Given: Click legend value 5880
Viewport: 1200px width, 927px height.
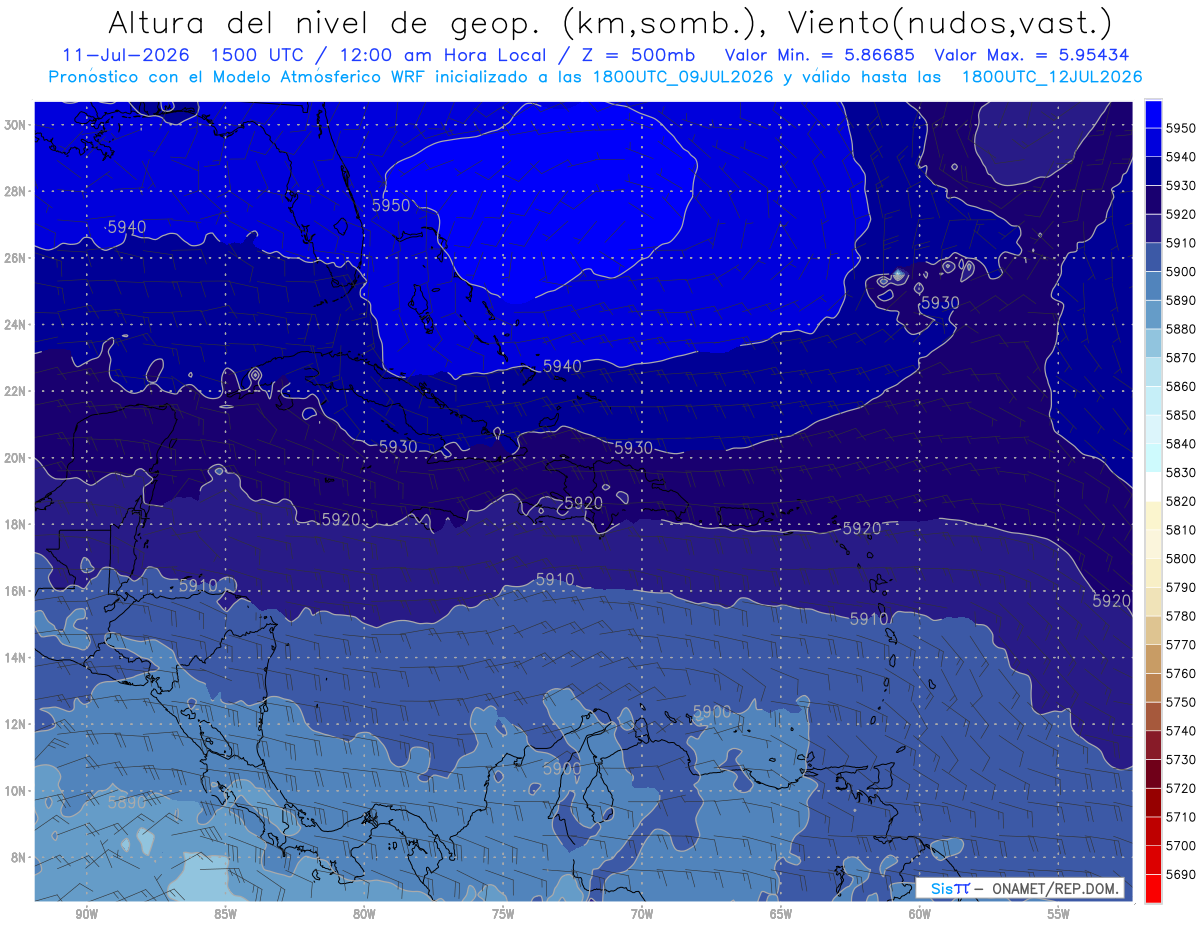Looking at the screenshot, I should click(1181, 329).
